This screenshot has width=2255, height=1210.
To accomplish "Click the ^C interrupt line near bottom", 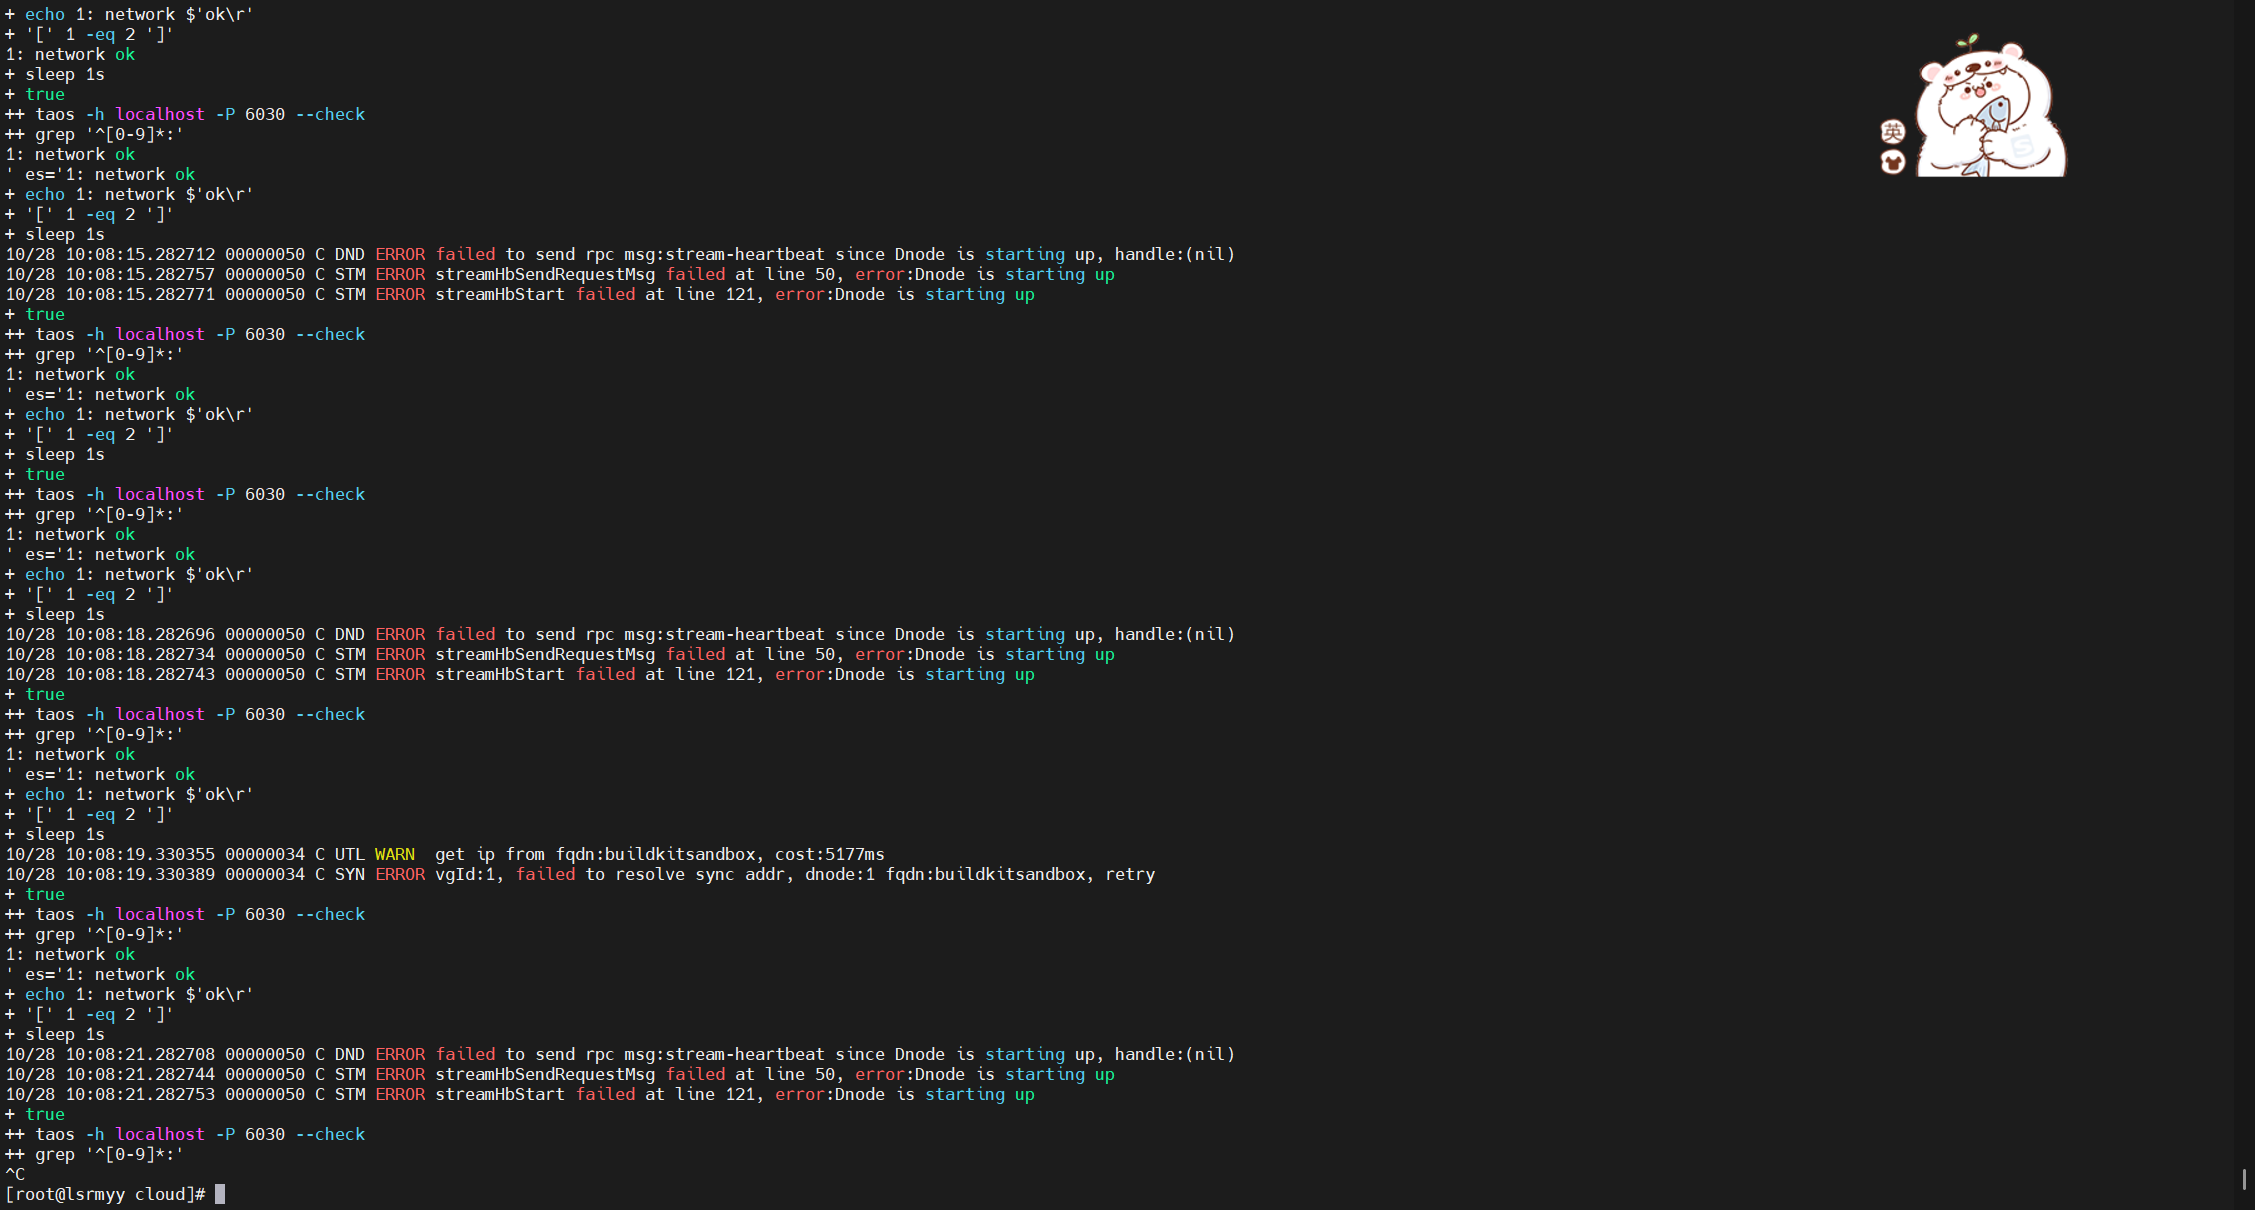I will (15, 1174).
